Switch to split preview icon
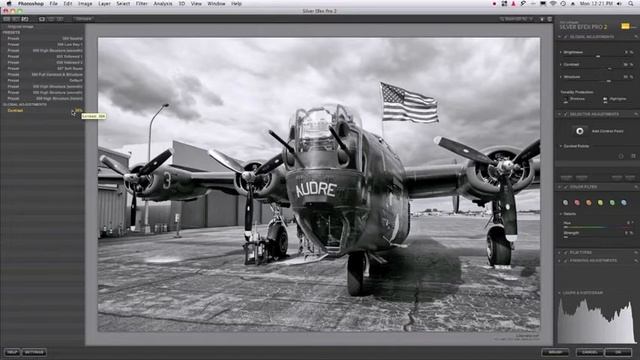 [51, 19]
